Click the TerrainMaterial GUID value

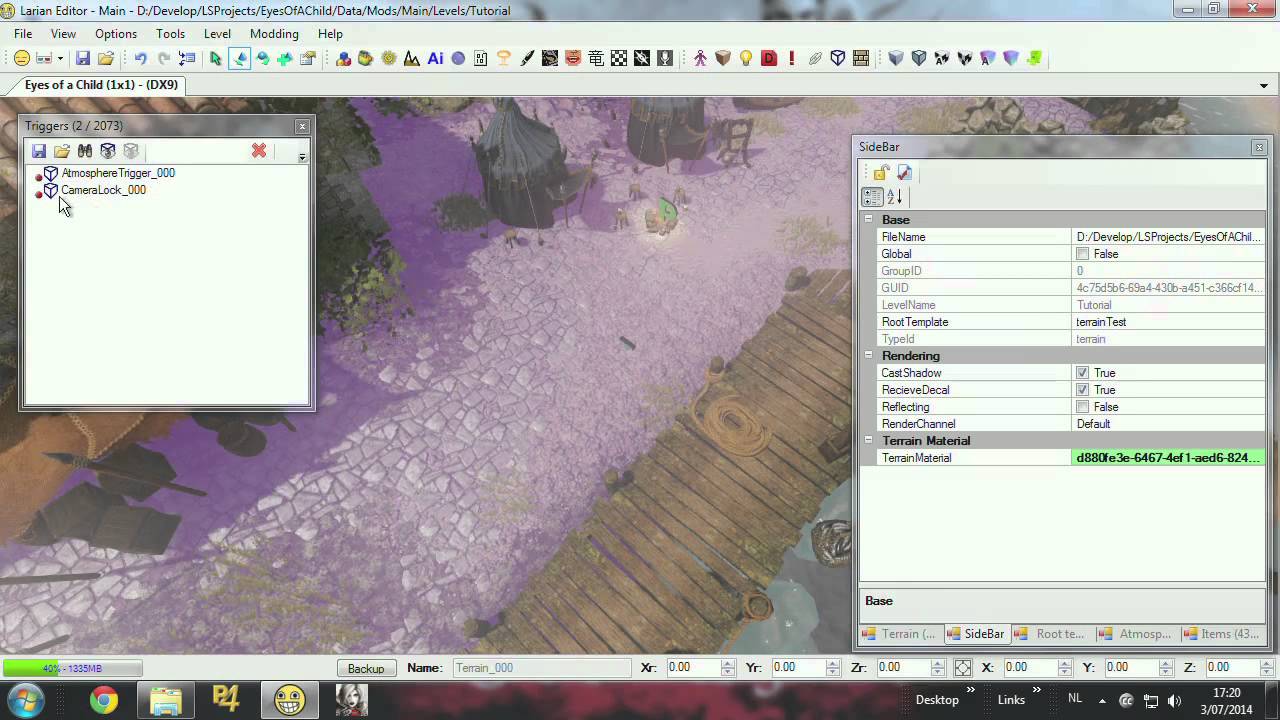[x=1167, y=458]
